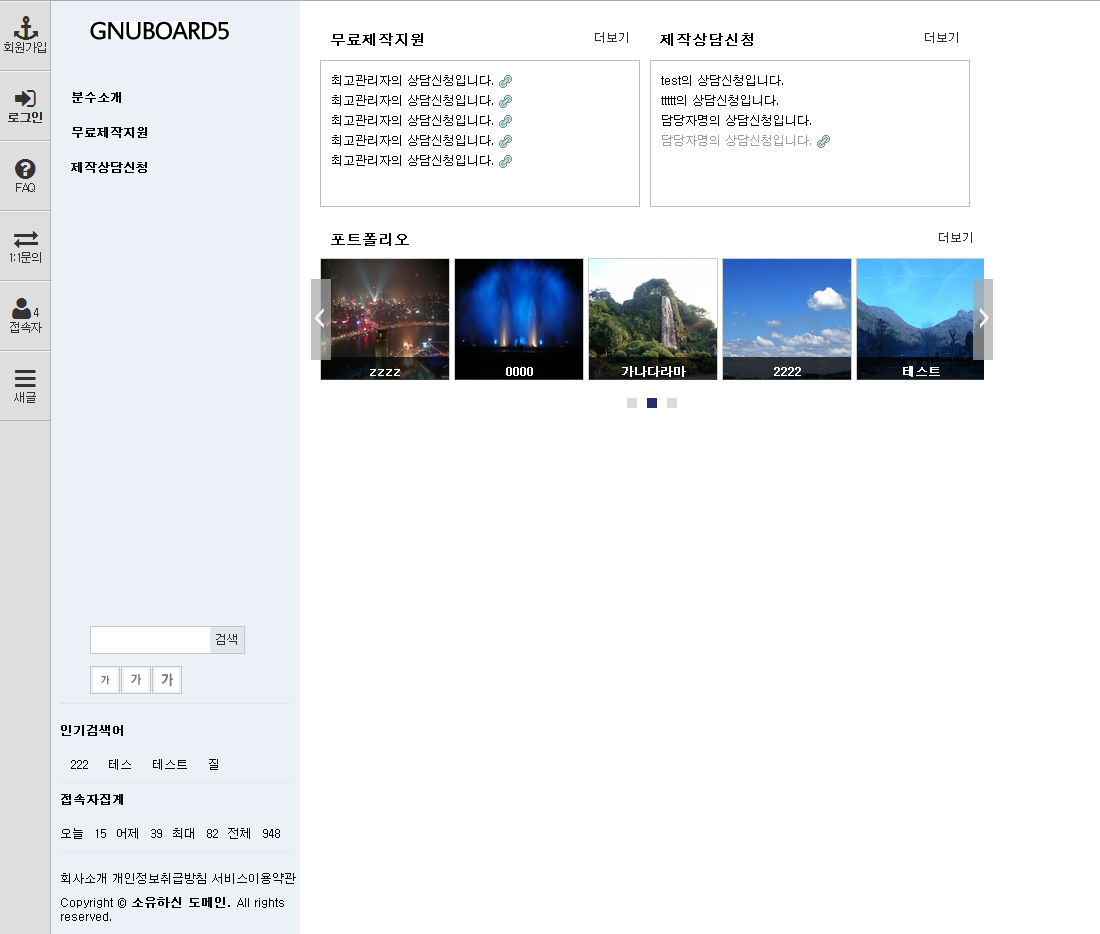Go to previous portfolio slide arrow
Screen dimensions: 1100x934
[x=320, y=319]
